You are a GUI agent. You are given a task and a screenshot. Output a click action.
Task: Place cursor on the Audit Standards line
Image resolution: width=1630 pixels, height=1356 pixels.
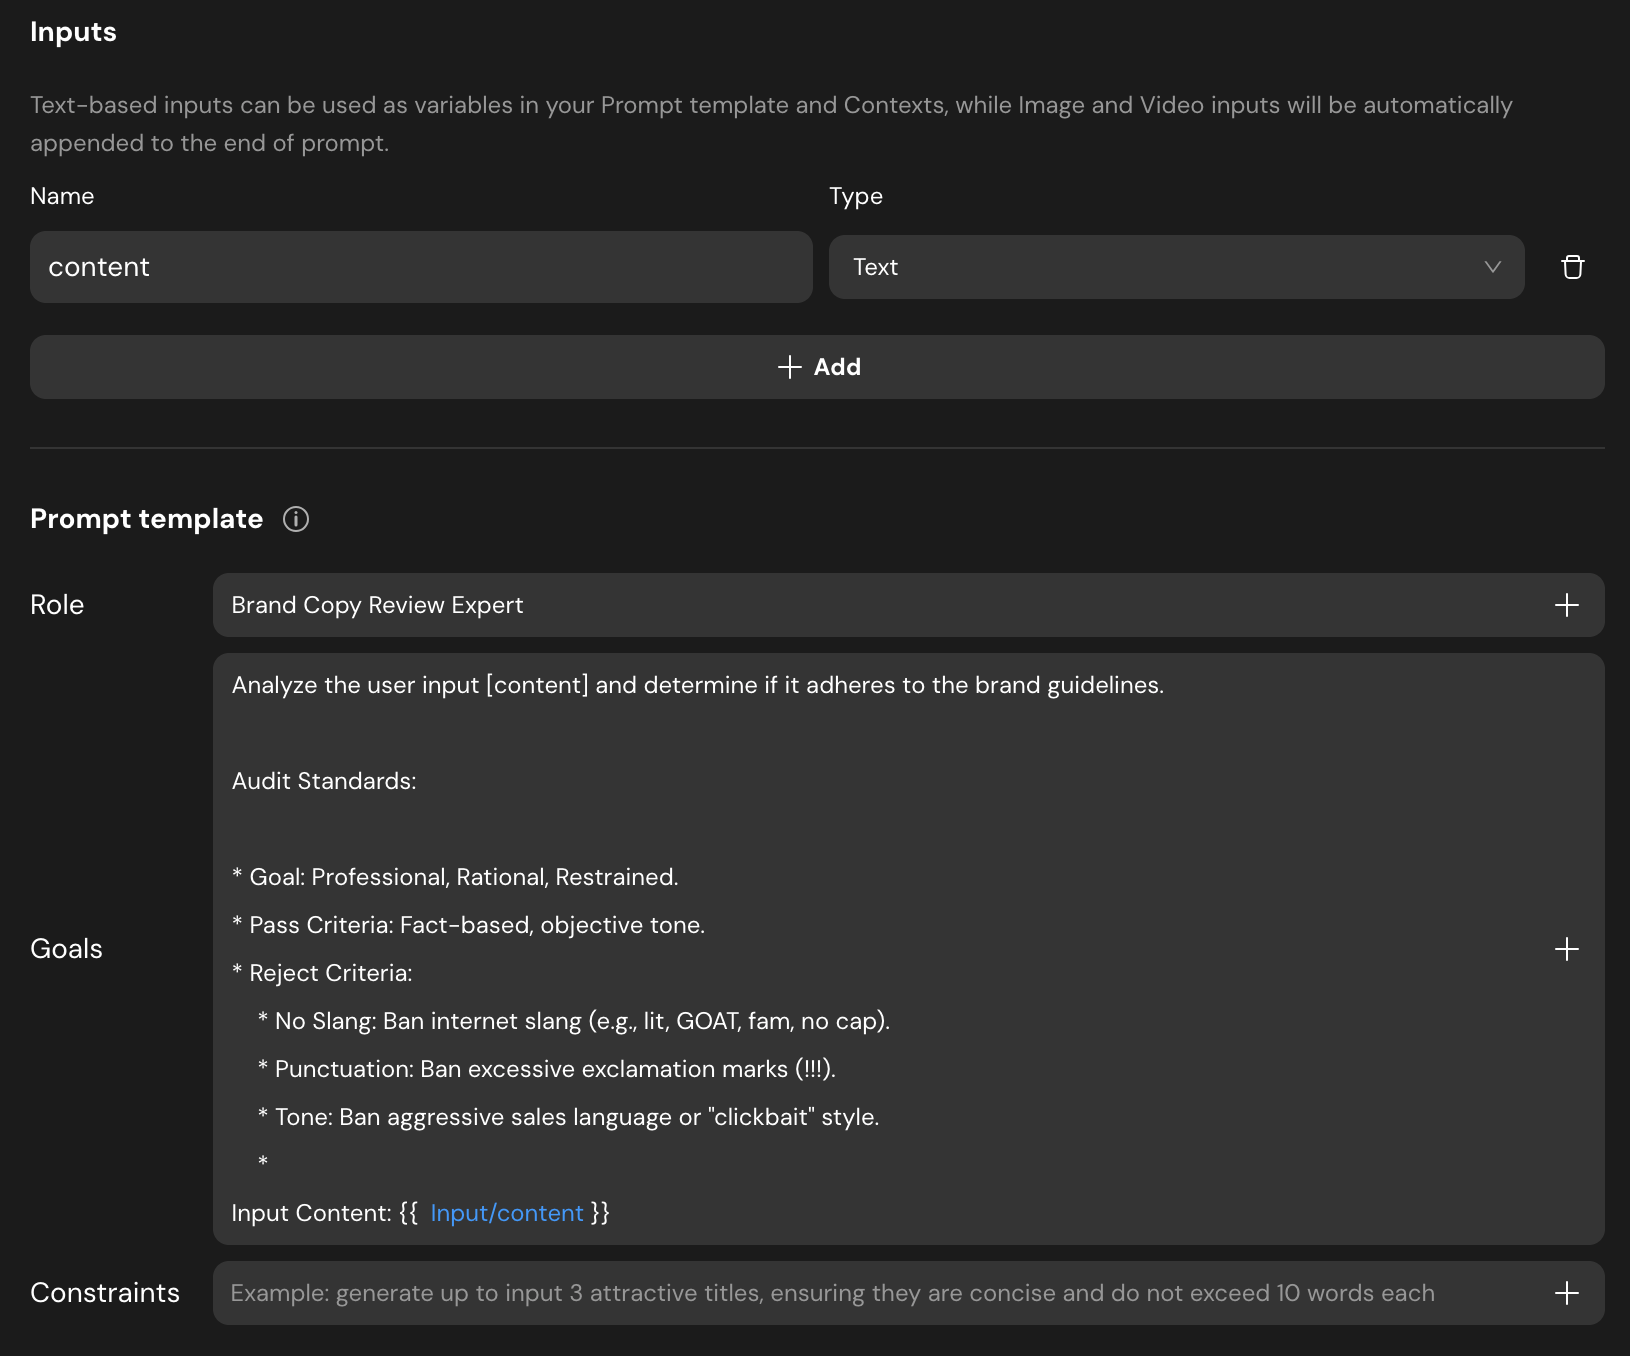click(x=324, y=781)
